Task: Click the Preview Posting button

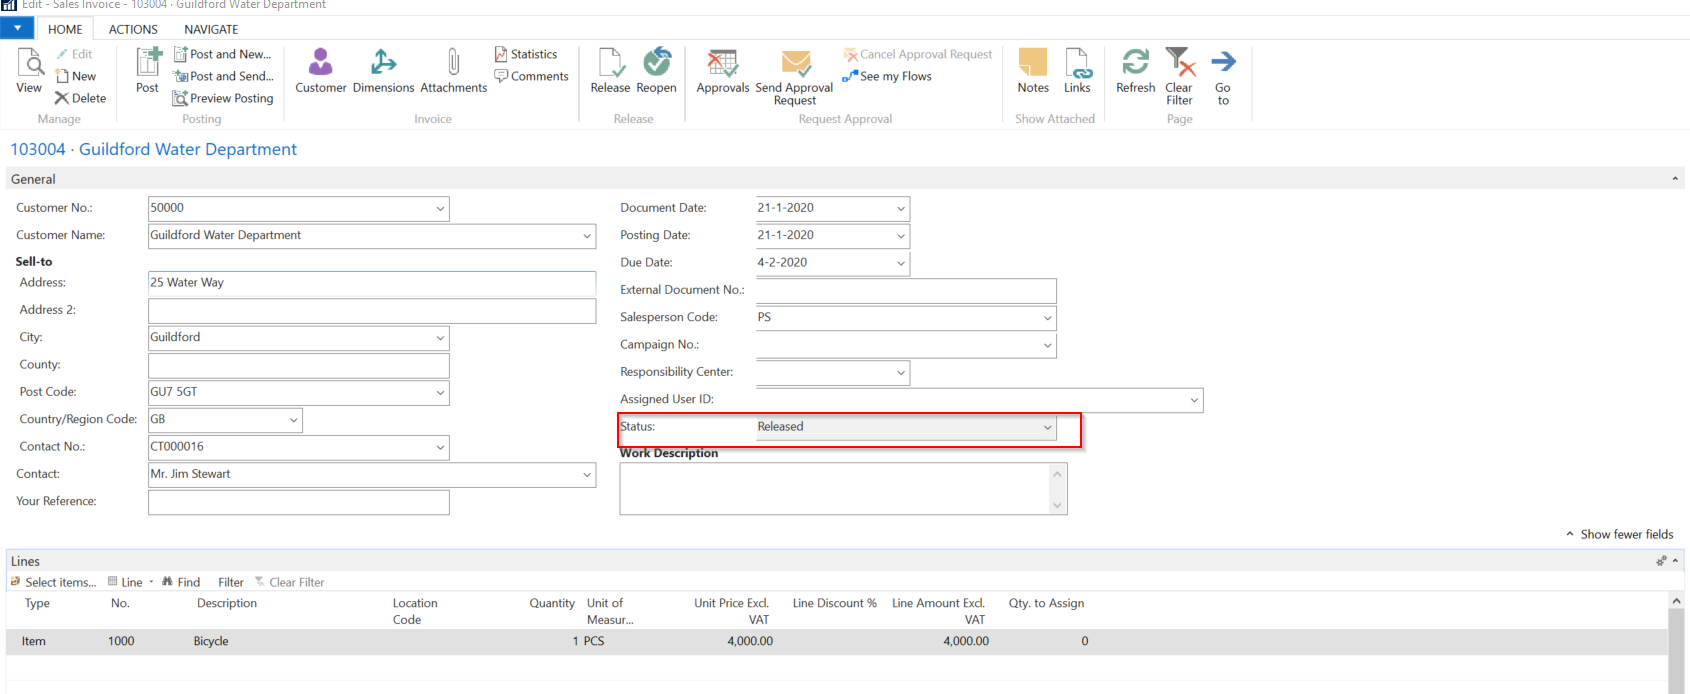Action: tap(223, 98)
